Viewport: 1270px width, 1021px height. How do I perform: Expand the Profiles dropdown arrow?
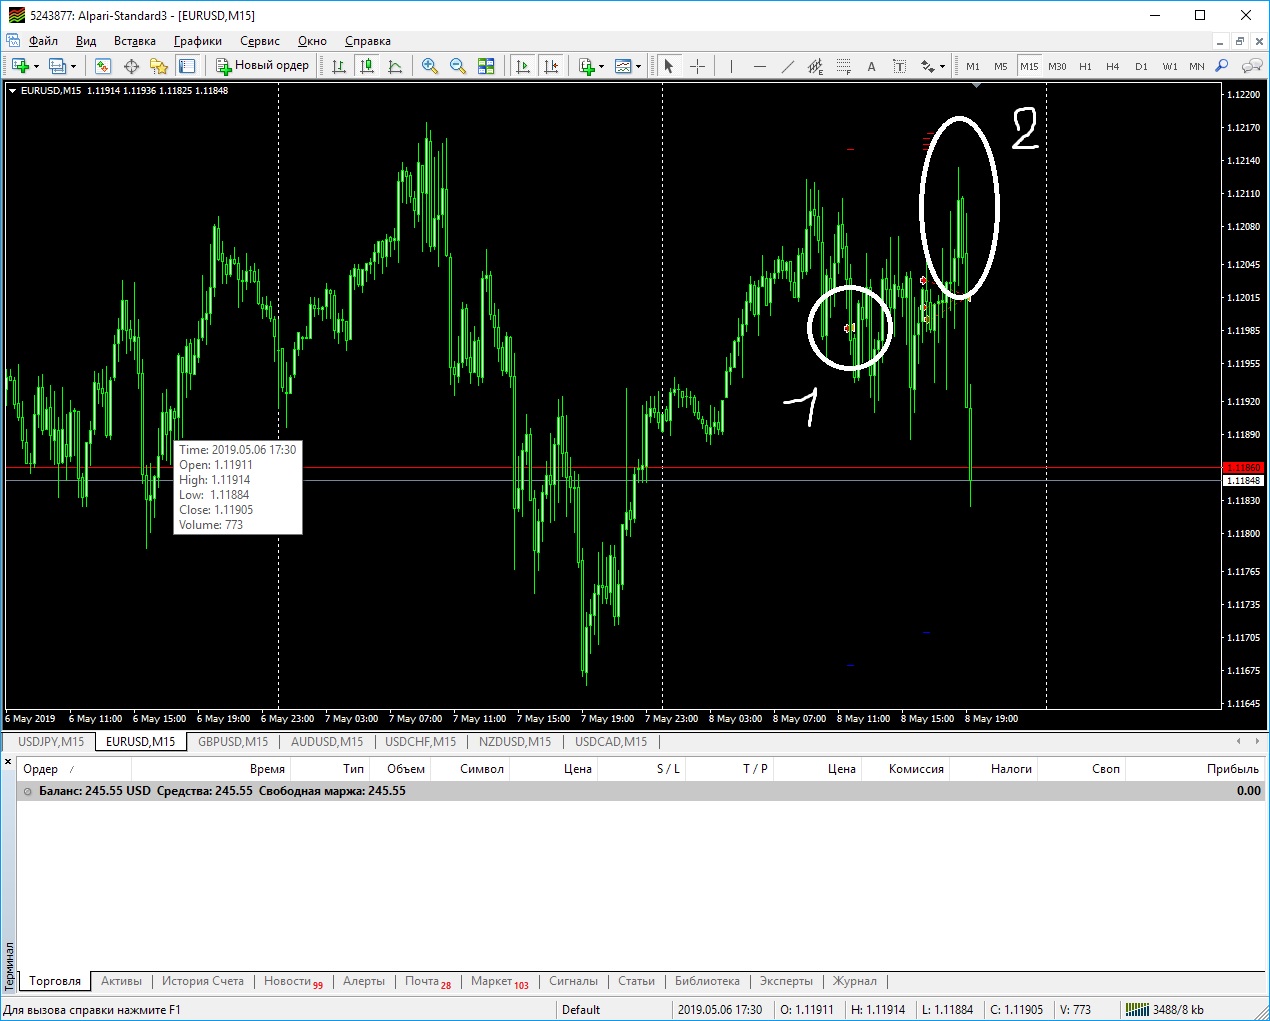(73, 67)
